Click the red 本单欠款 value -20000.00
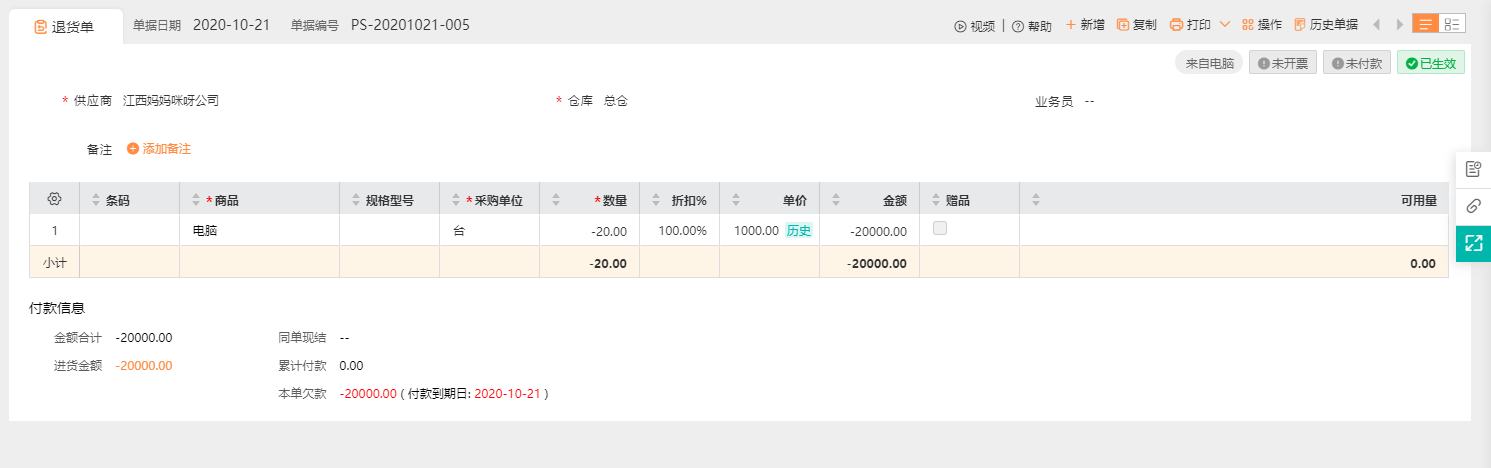The width and height of the screenshot is (1491, 468). [x=368, y=394]
